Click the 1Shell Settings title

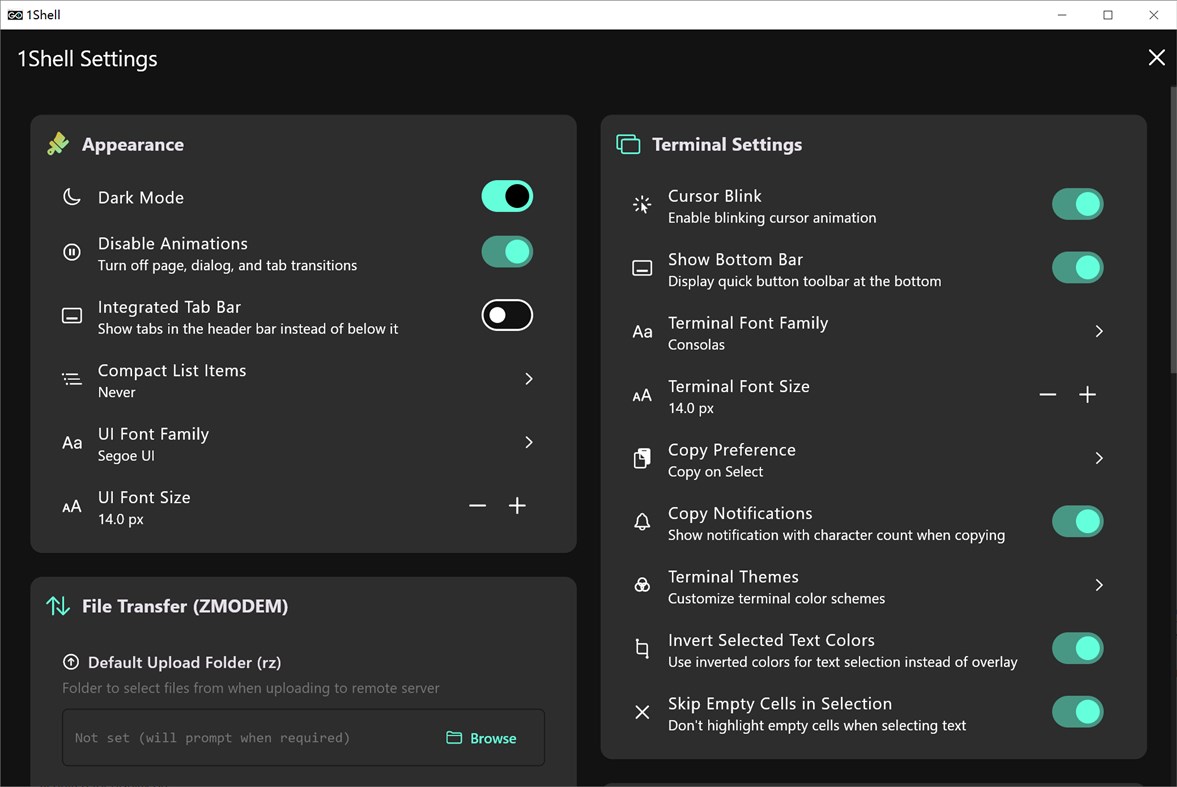(x=87, y=59)
